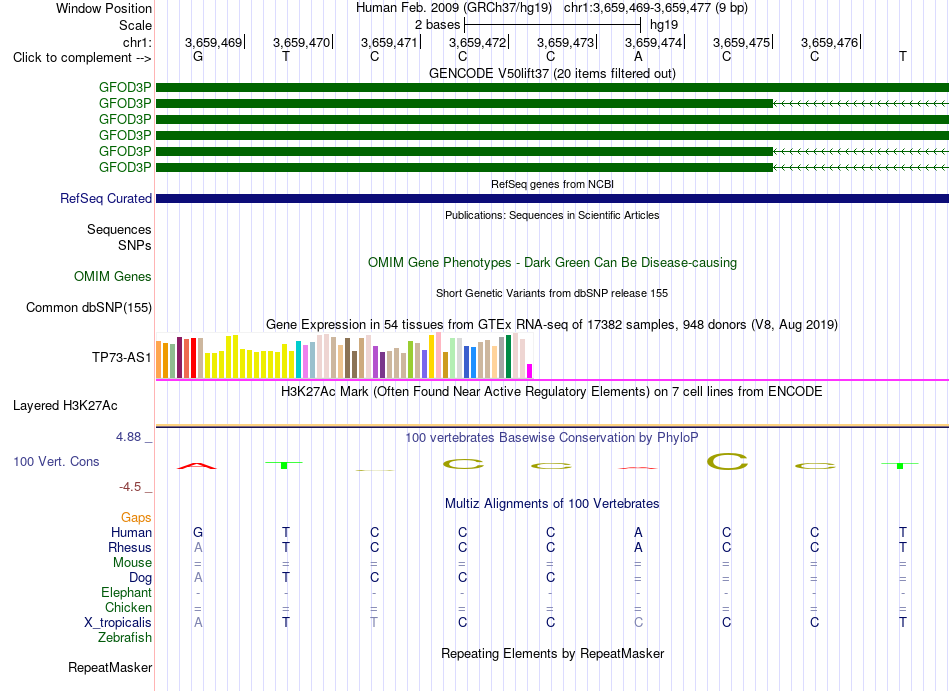Image resolution: width=950 pixels, height=691 pixels.
Task: Open the PhyloP Basewise Conservation title
Action: (552, 437)
